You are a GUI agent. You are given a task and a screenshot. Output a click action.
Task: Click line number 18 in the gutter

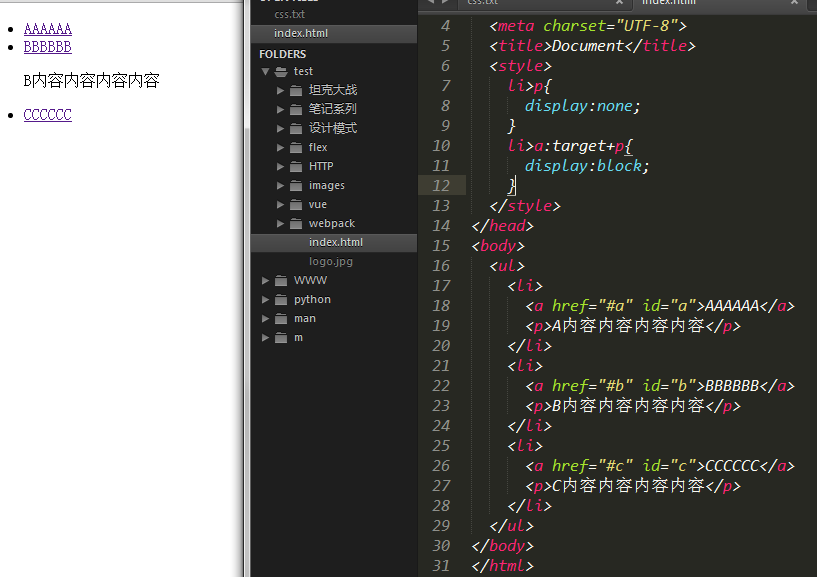click(x=441, y=306)
